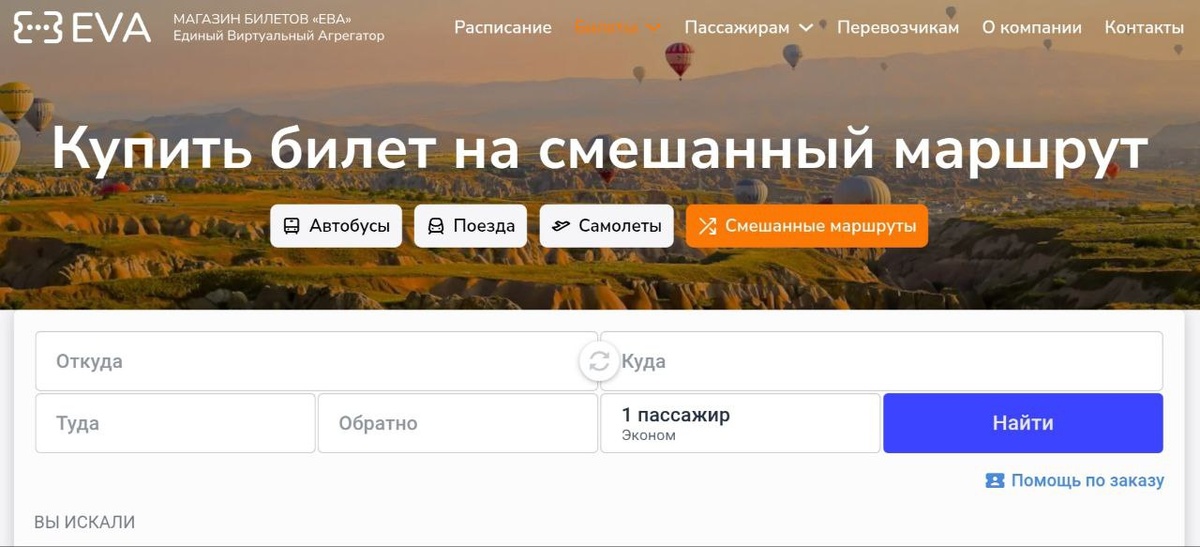Viewport: 1200px width, 547px height.
Task: Expand the Пассажирам dropdown chevron
Action: pos(806,28)
